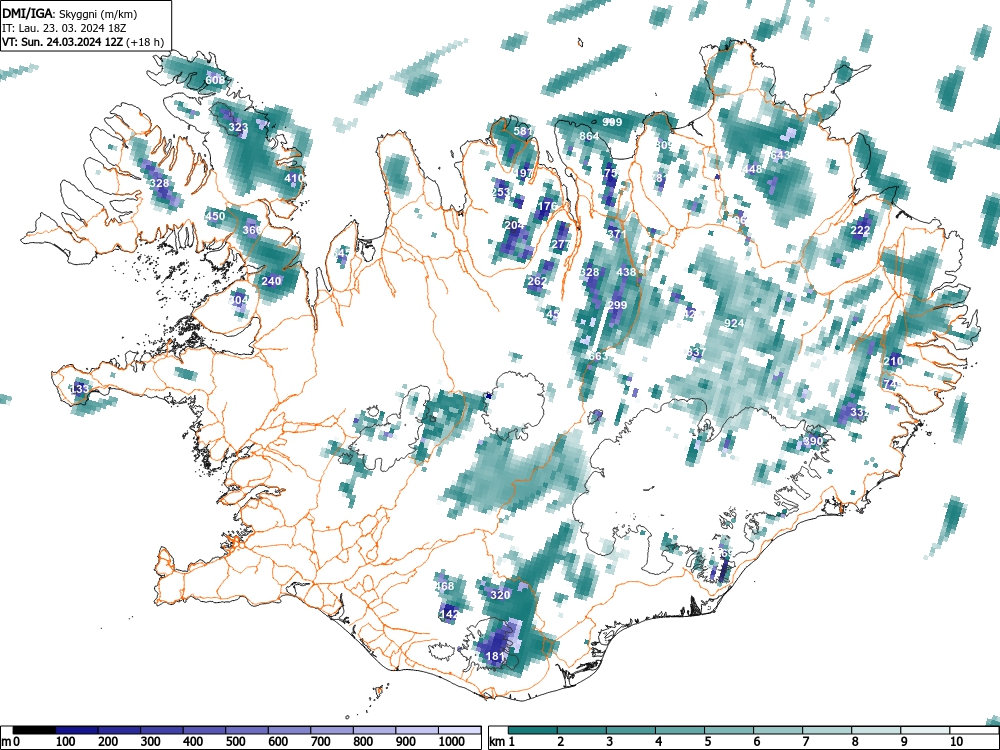Viewport: 1000px width, 750px height.
Task: Click the light 7–8 km legend swatch
Action: 827,730
